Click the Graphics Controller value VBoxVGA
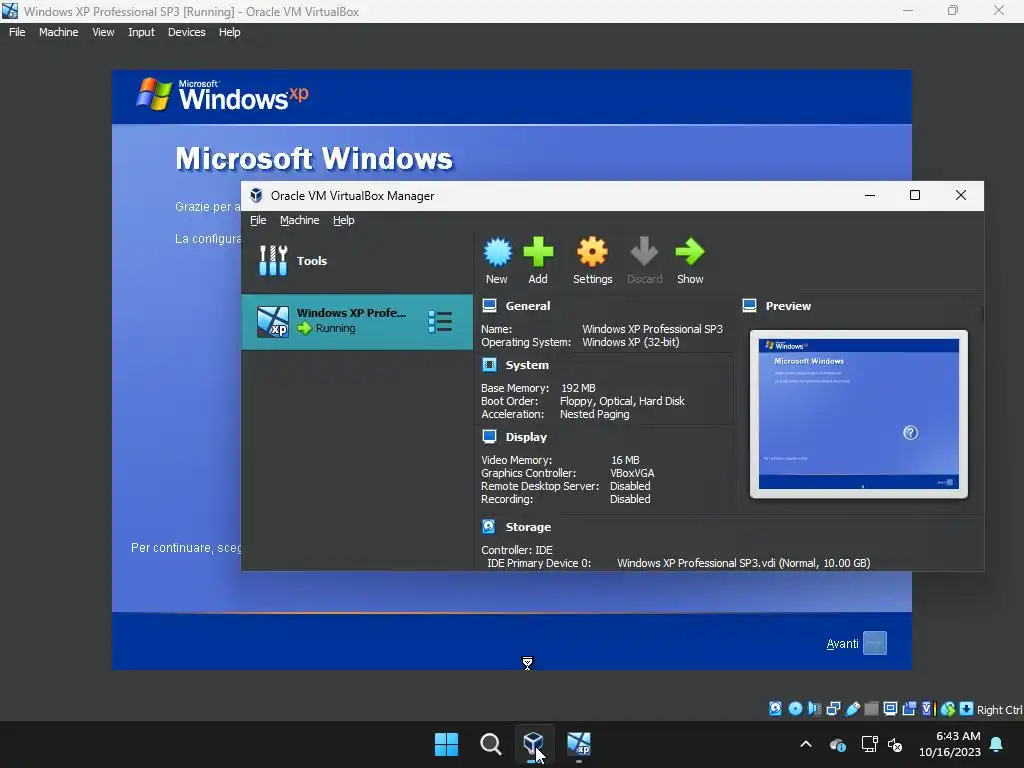 tap(632, 473)
